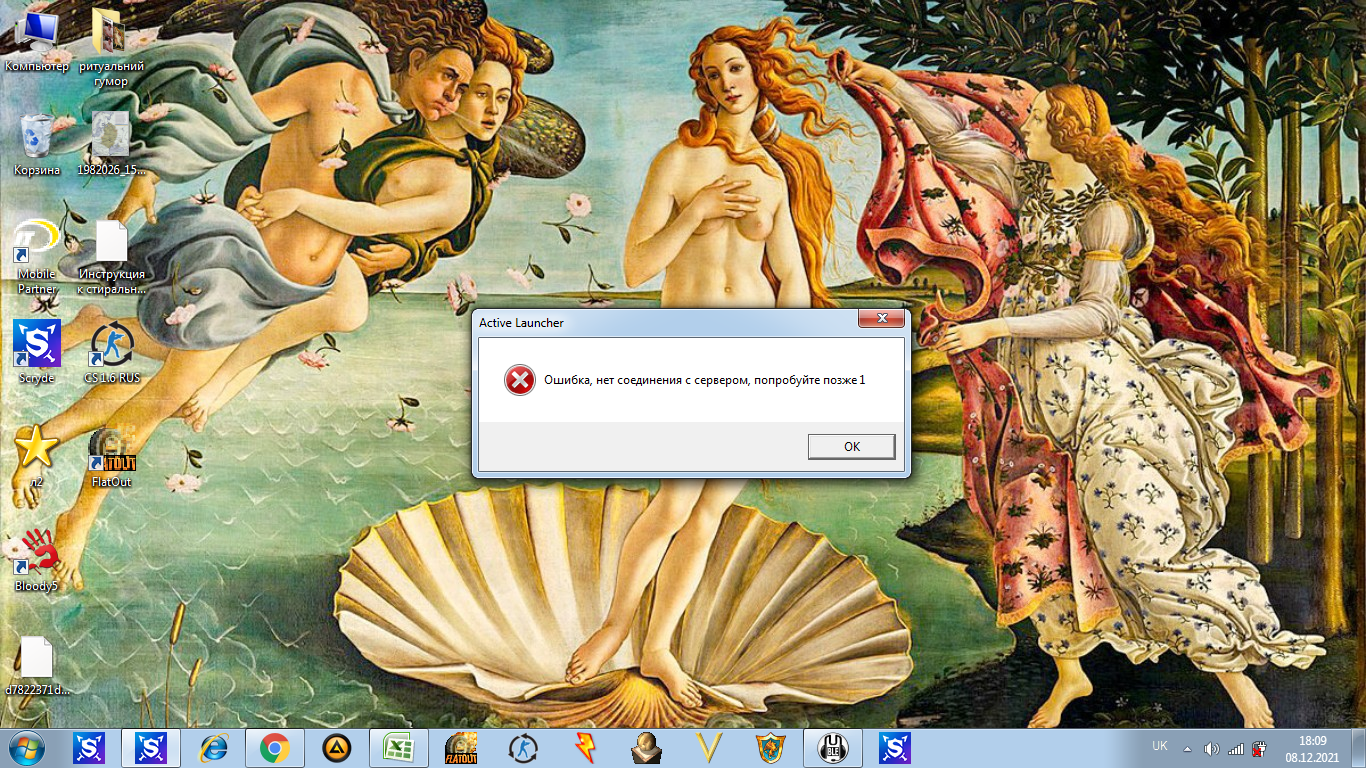The image size is (1366, 768).
Task: Open the UK input language selector
Action: coord(1160,746)
